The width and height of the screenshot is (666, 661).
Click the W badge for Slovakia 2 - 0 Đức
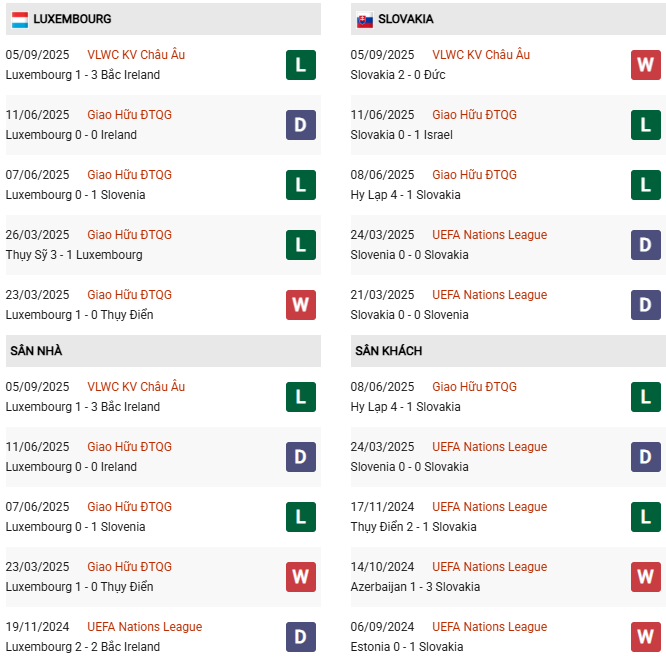pyautogui.click(x=645, y=65)
